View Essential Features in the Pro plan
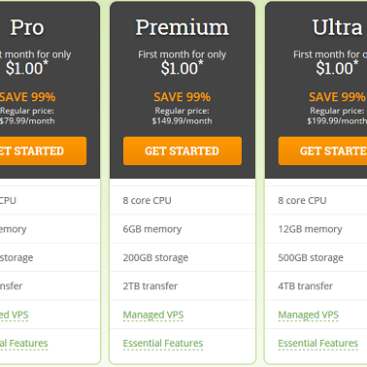The image size is (367, 367). tap(24, 343)
